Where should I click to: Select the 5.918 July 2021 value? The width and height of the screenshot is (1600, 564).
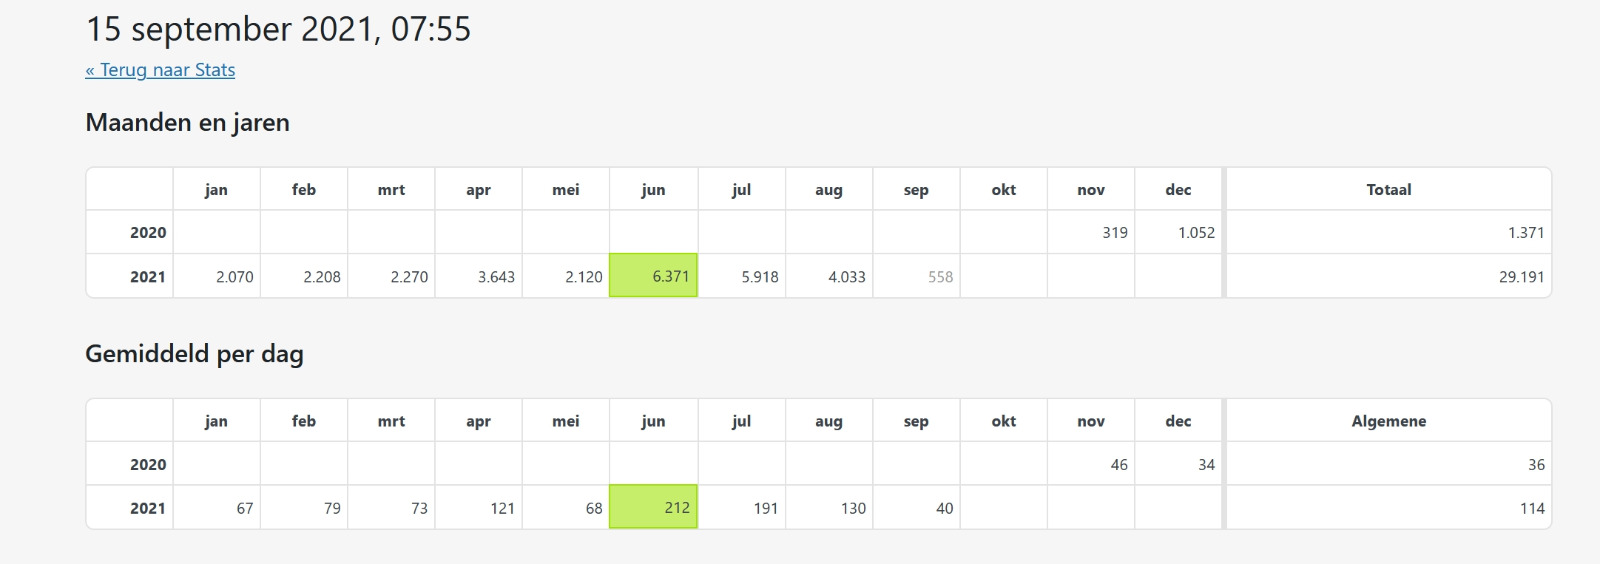tap(760, 277)
